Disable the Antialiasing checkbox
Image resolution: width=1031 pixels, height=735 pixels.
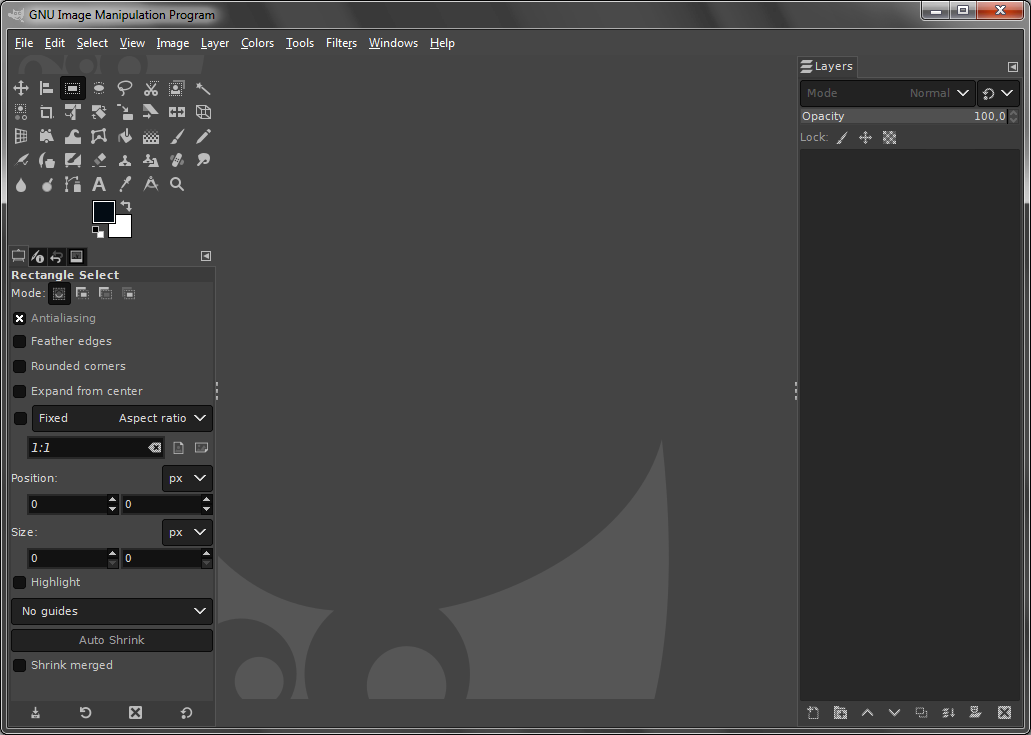coord(20,318)
